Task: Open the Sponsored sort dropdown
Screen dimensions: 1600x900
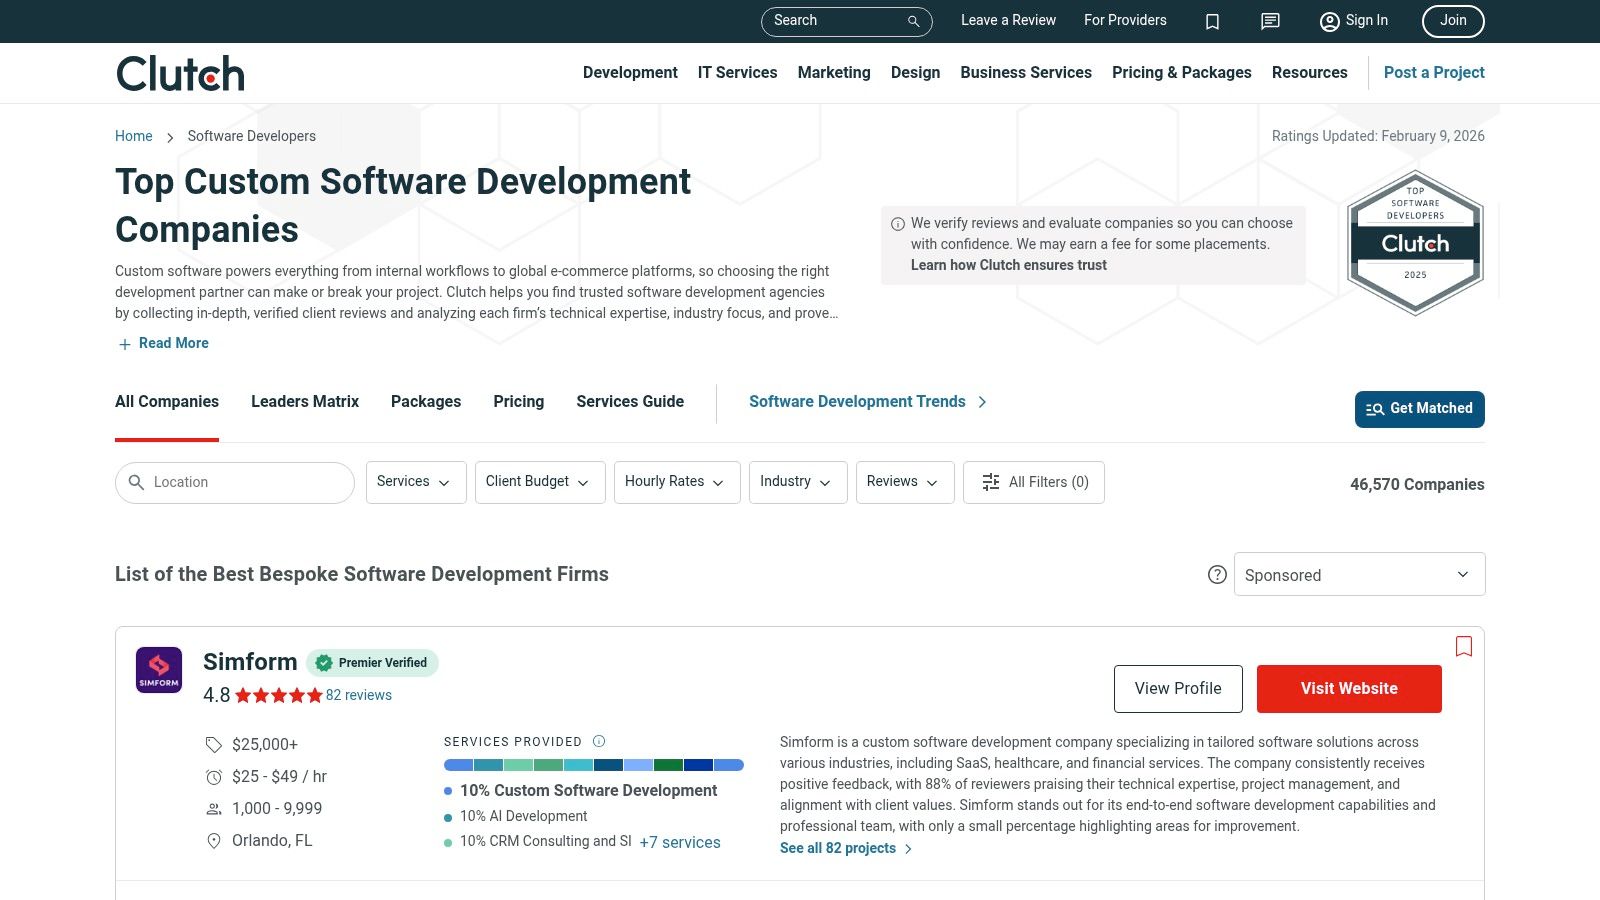Action: click(x=1359, y=574)
